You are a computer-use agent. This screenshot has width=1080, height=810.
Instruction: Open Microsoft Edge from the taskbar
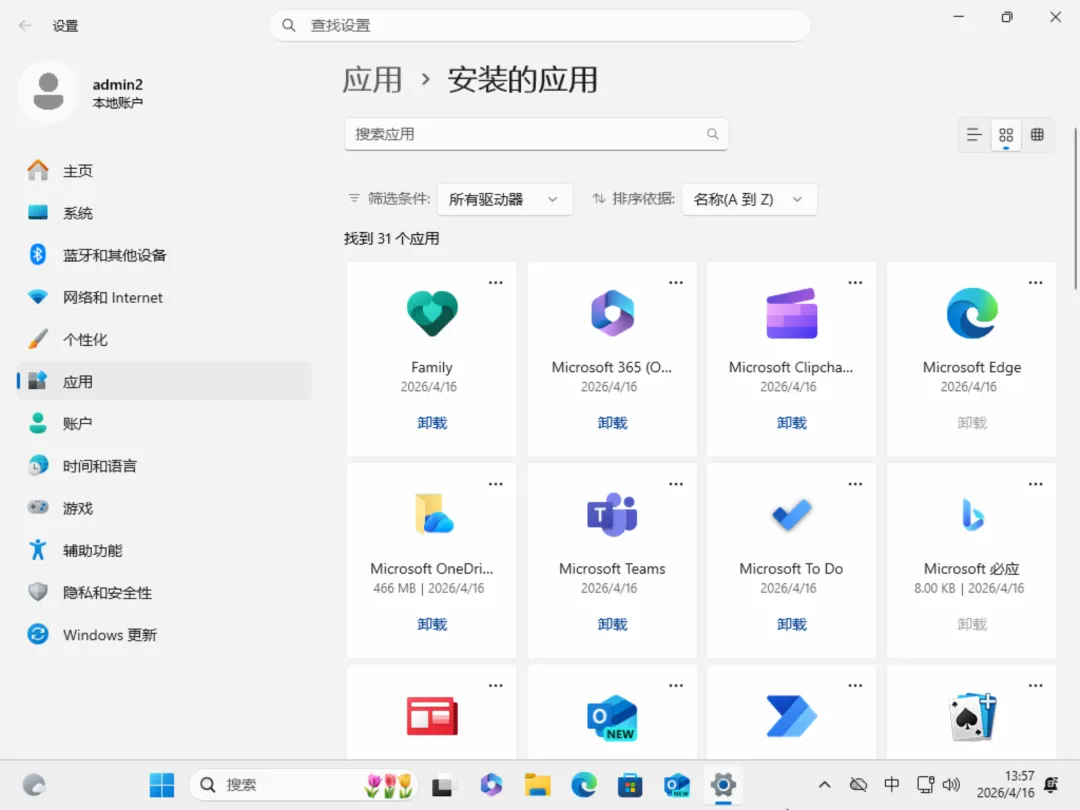pos(584,785)
